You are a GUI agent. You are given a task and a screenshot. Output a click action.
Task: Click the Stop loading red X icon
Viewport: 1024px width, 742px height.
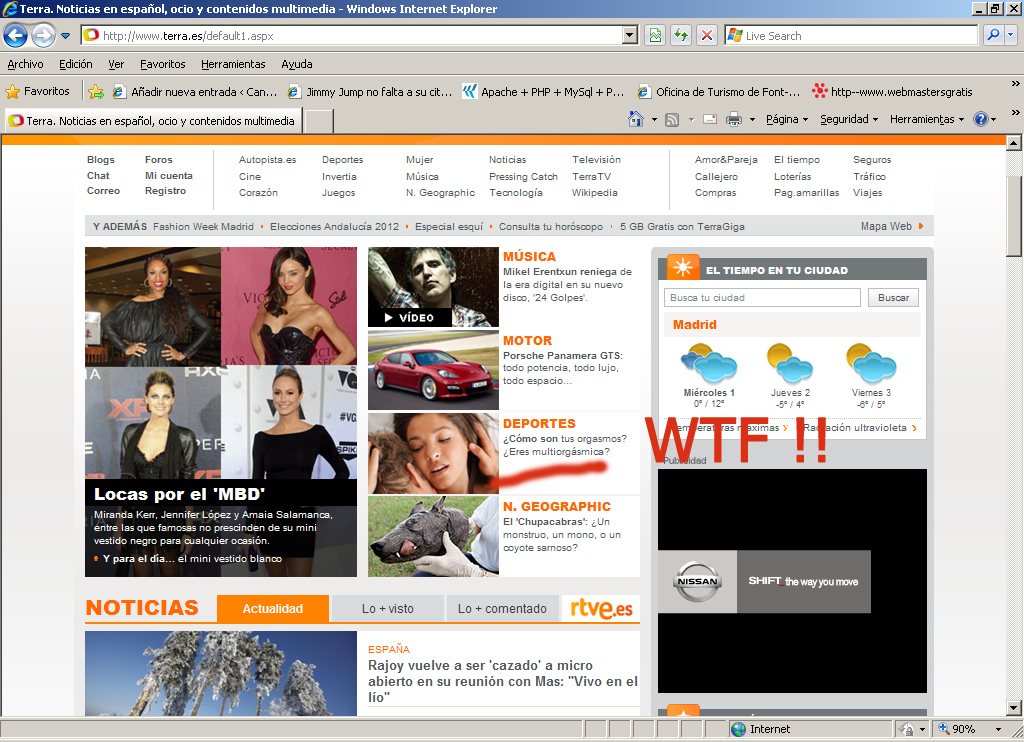(707, 35)
